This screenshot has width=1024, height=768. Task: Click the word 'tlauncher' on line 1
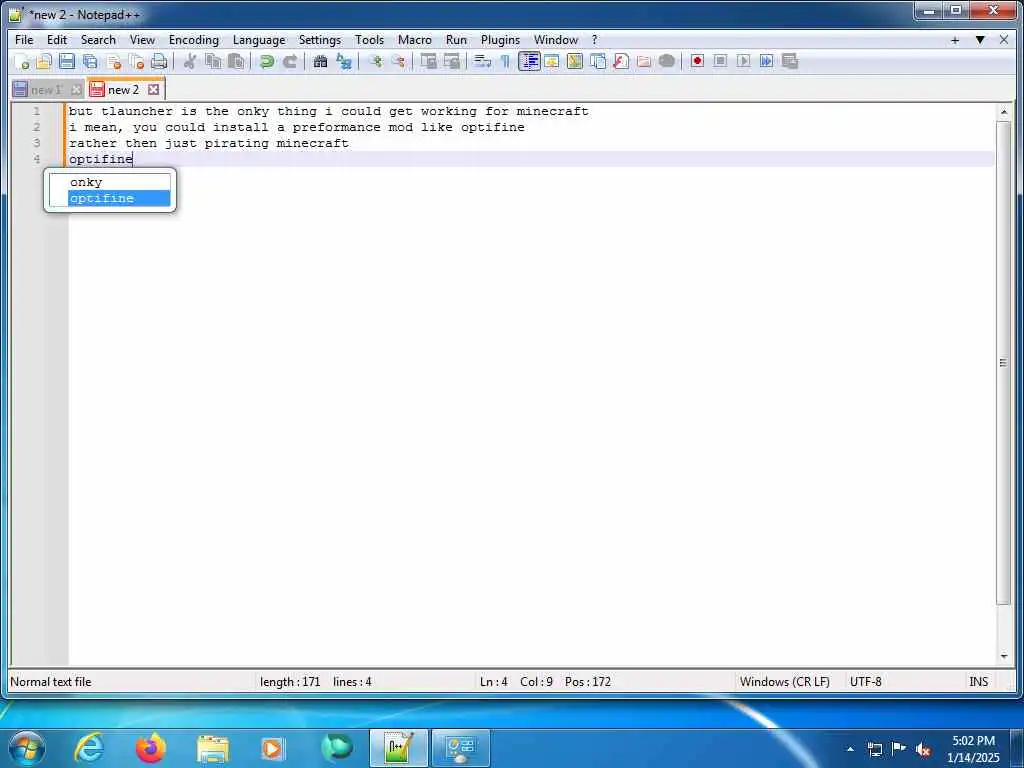(x=136, y=111)
